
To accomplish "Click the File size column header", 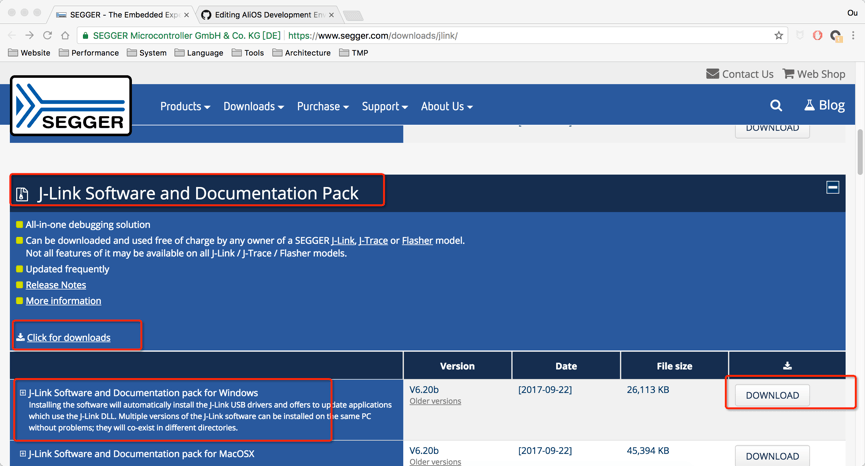I will (x=674, y=366).
